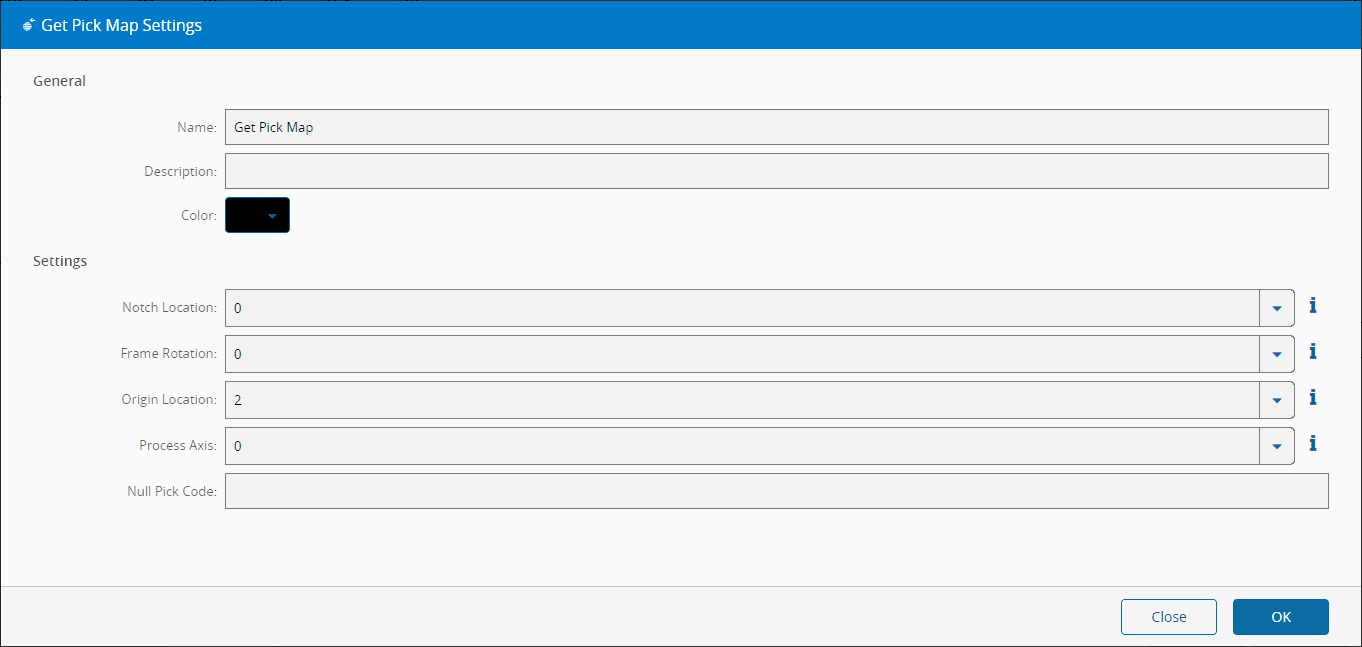Select the Process Axis value box

pos(741,446)
